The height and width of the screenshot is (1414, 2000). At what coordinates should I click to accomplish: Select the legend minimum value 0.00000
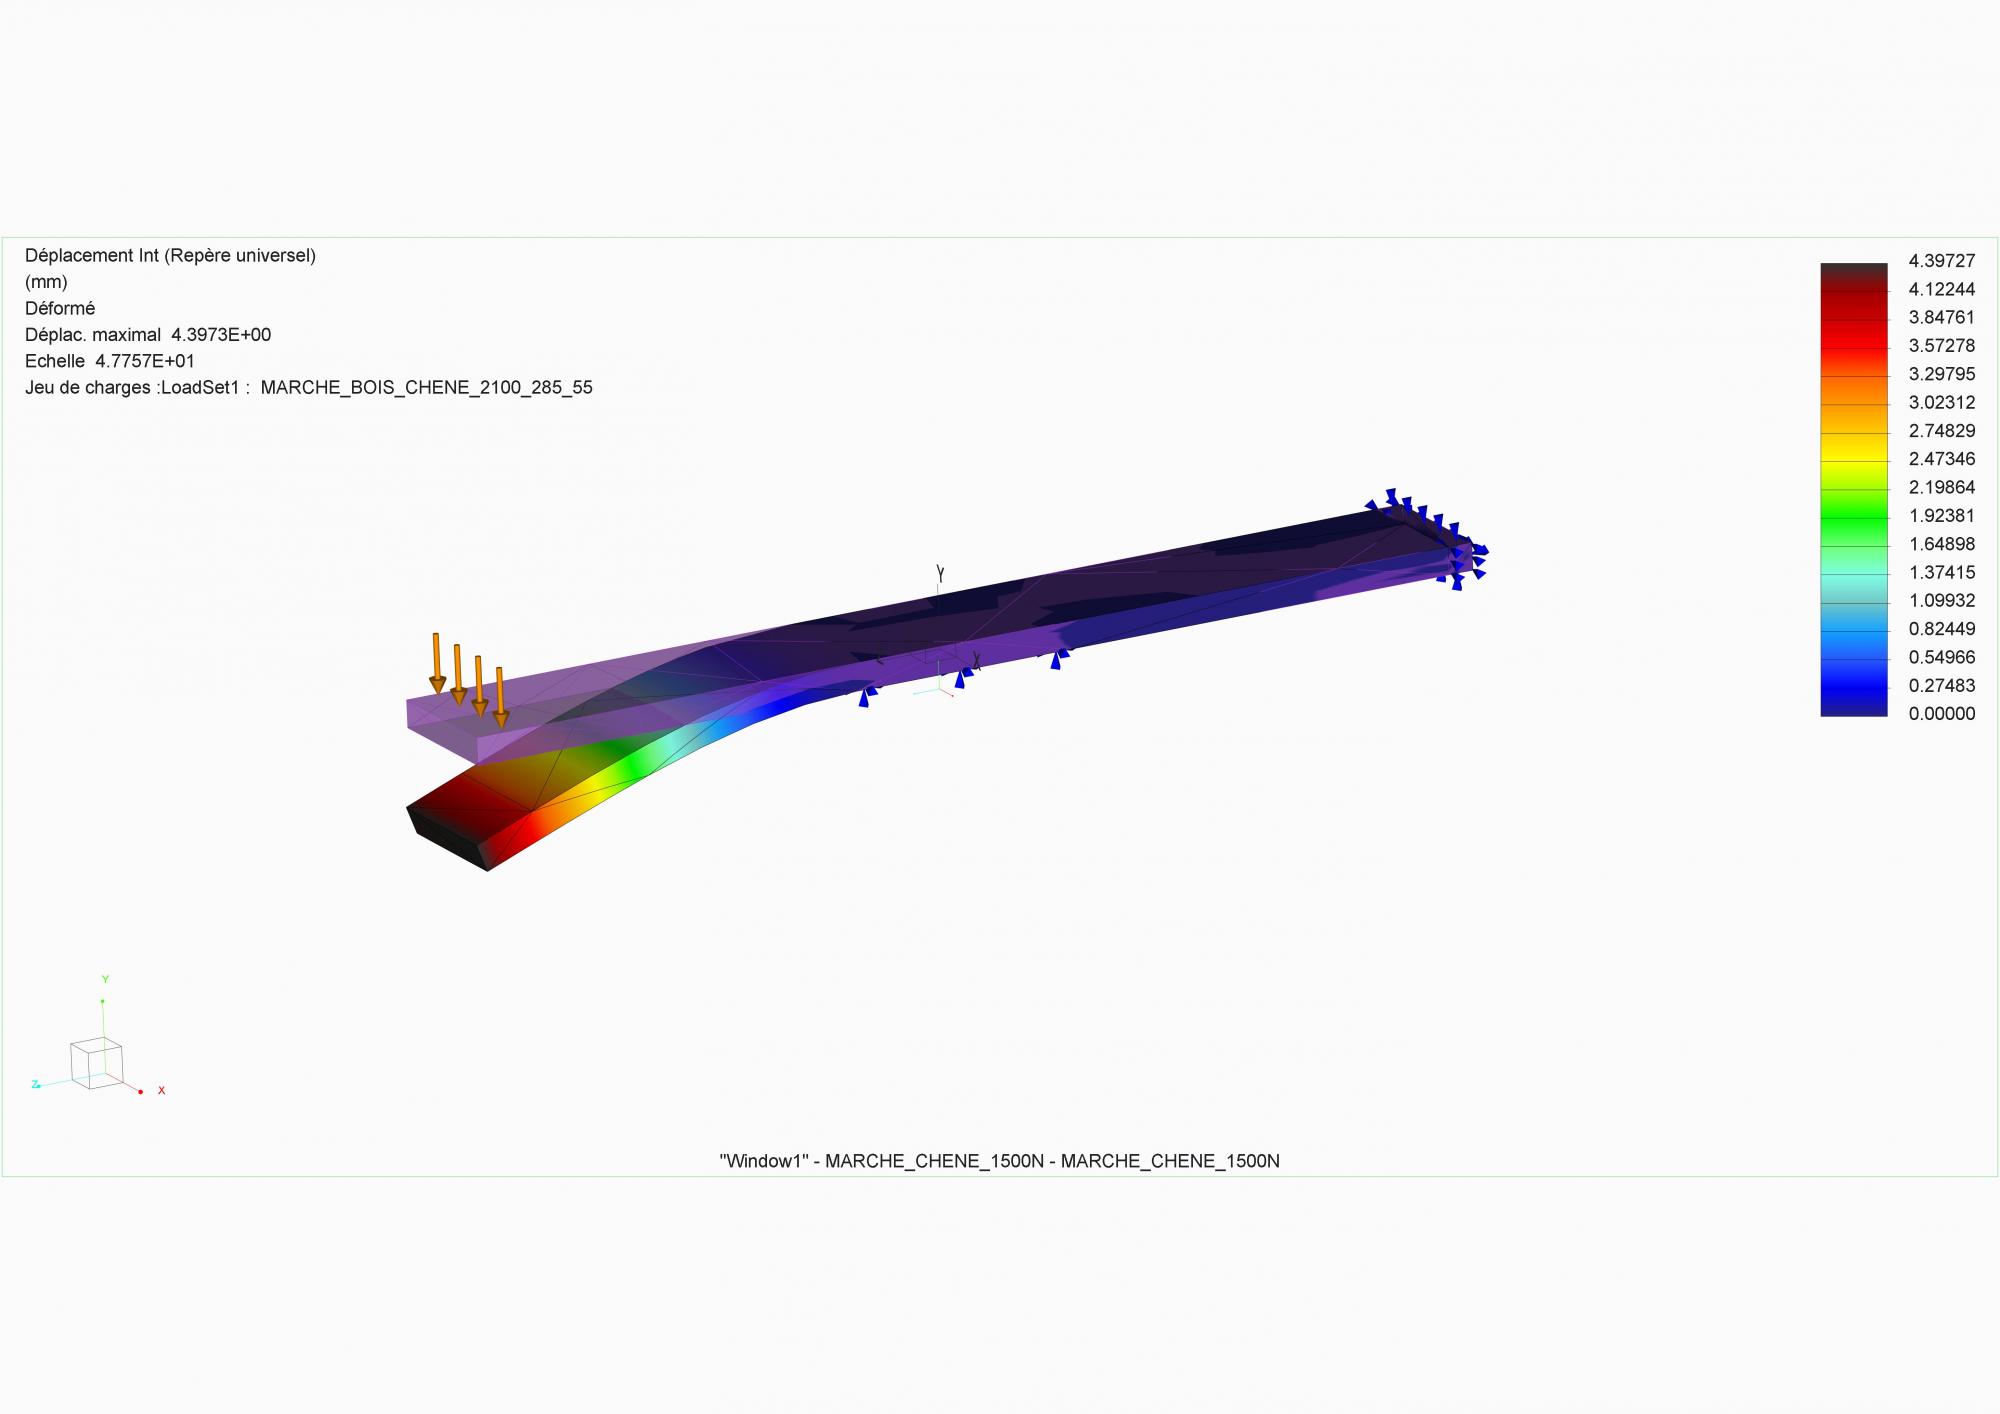[x=1941, y=714]
